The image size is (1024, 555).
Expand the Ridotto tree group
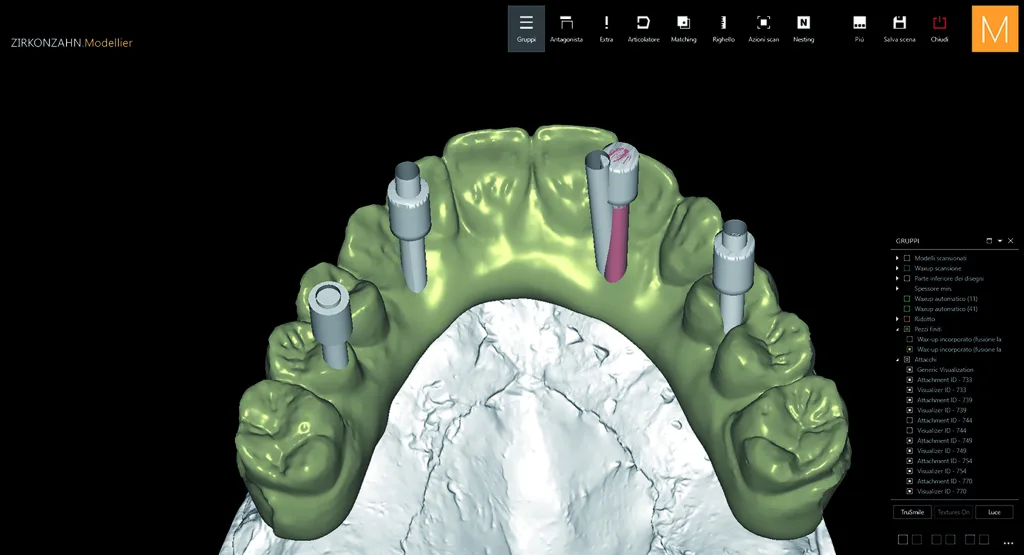[x=897, y=319]
